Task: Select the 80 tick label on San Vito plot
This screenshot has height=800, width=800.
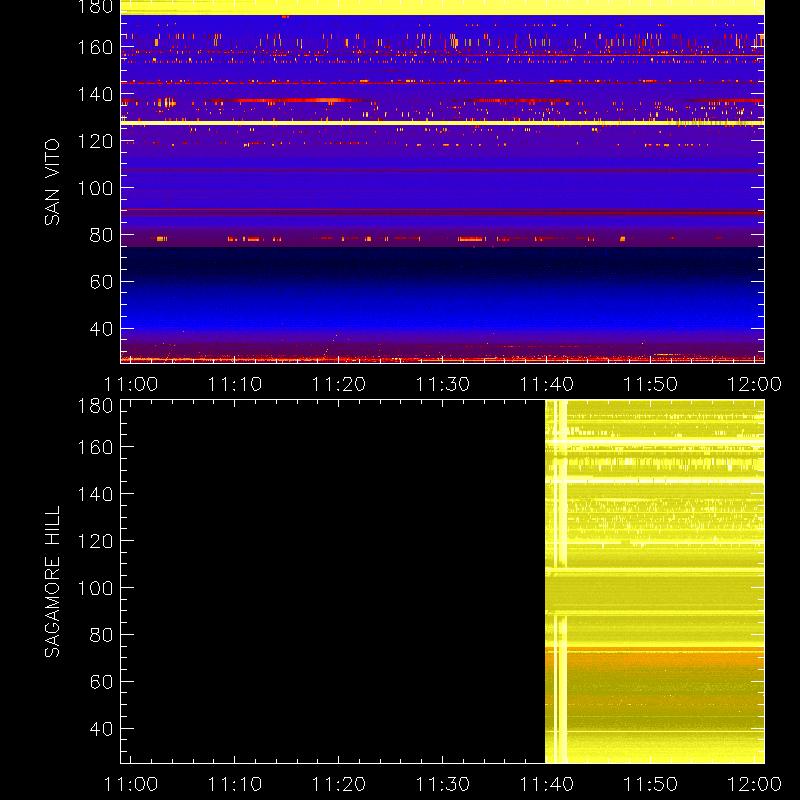Action: pos(101,235)
